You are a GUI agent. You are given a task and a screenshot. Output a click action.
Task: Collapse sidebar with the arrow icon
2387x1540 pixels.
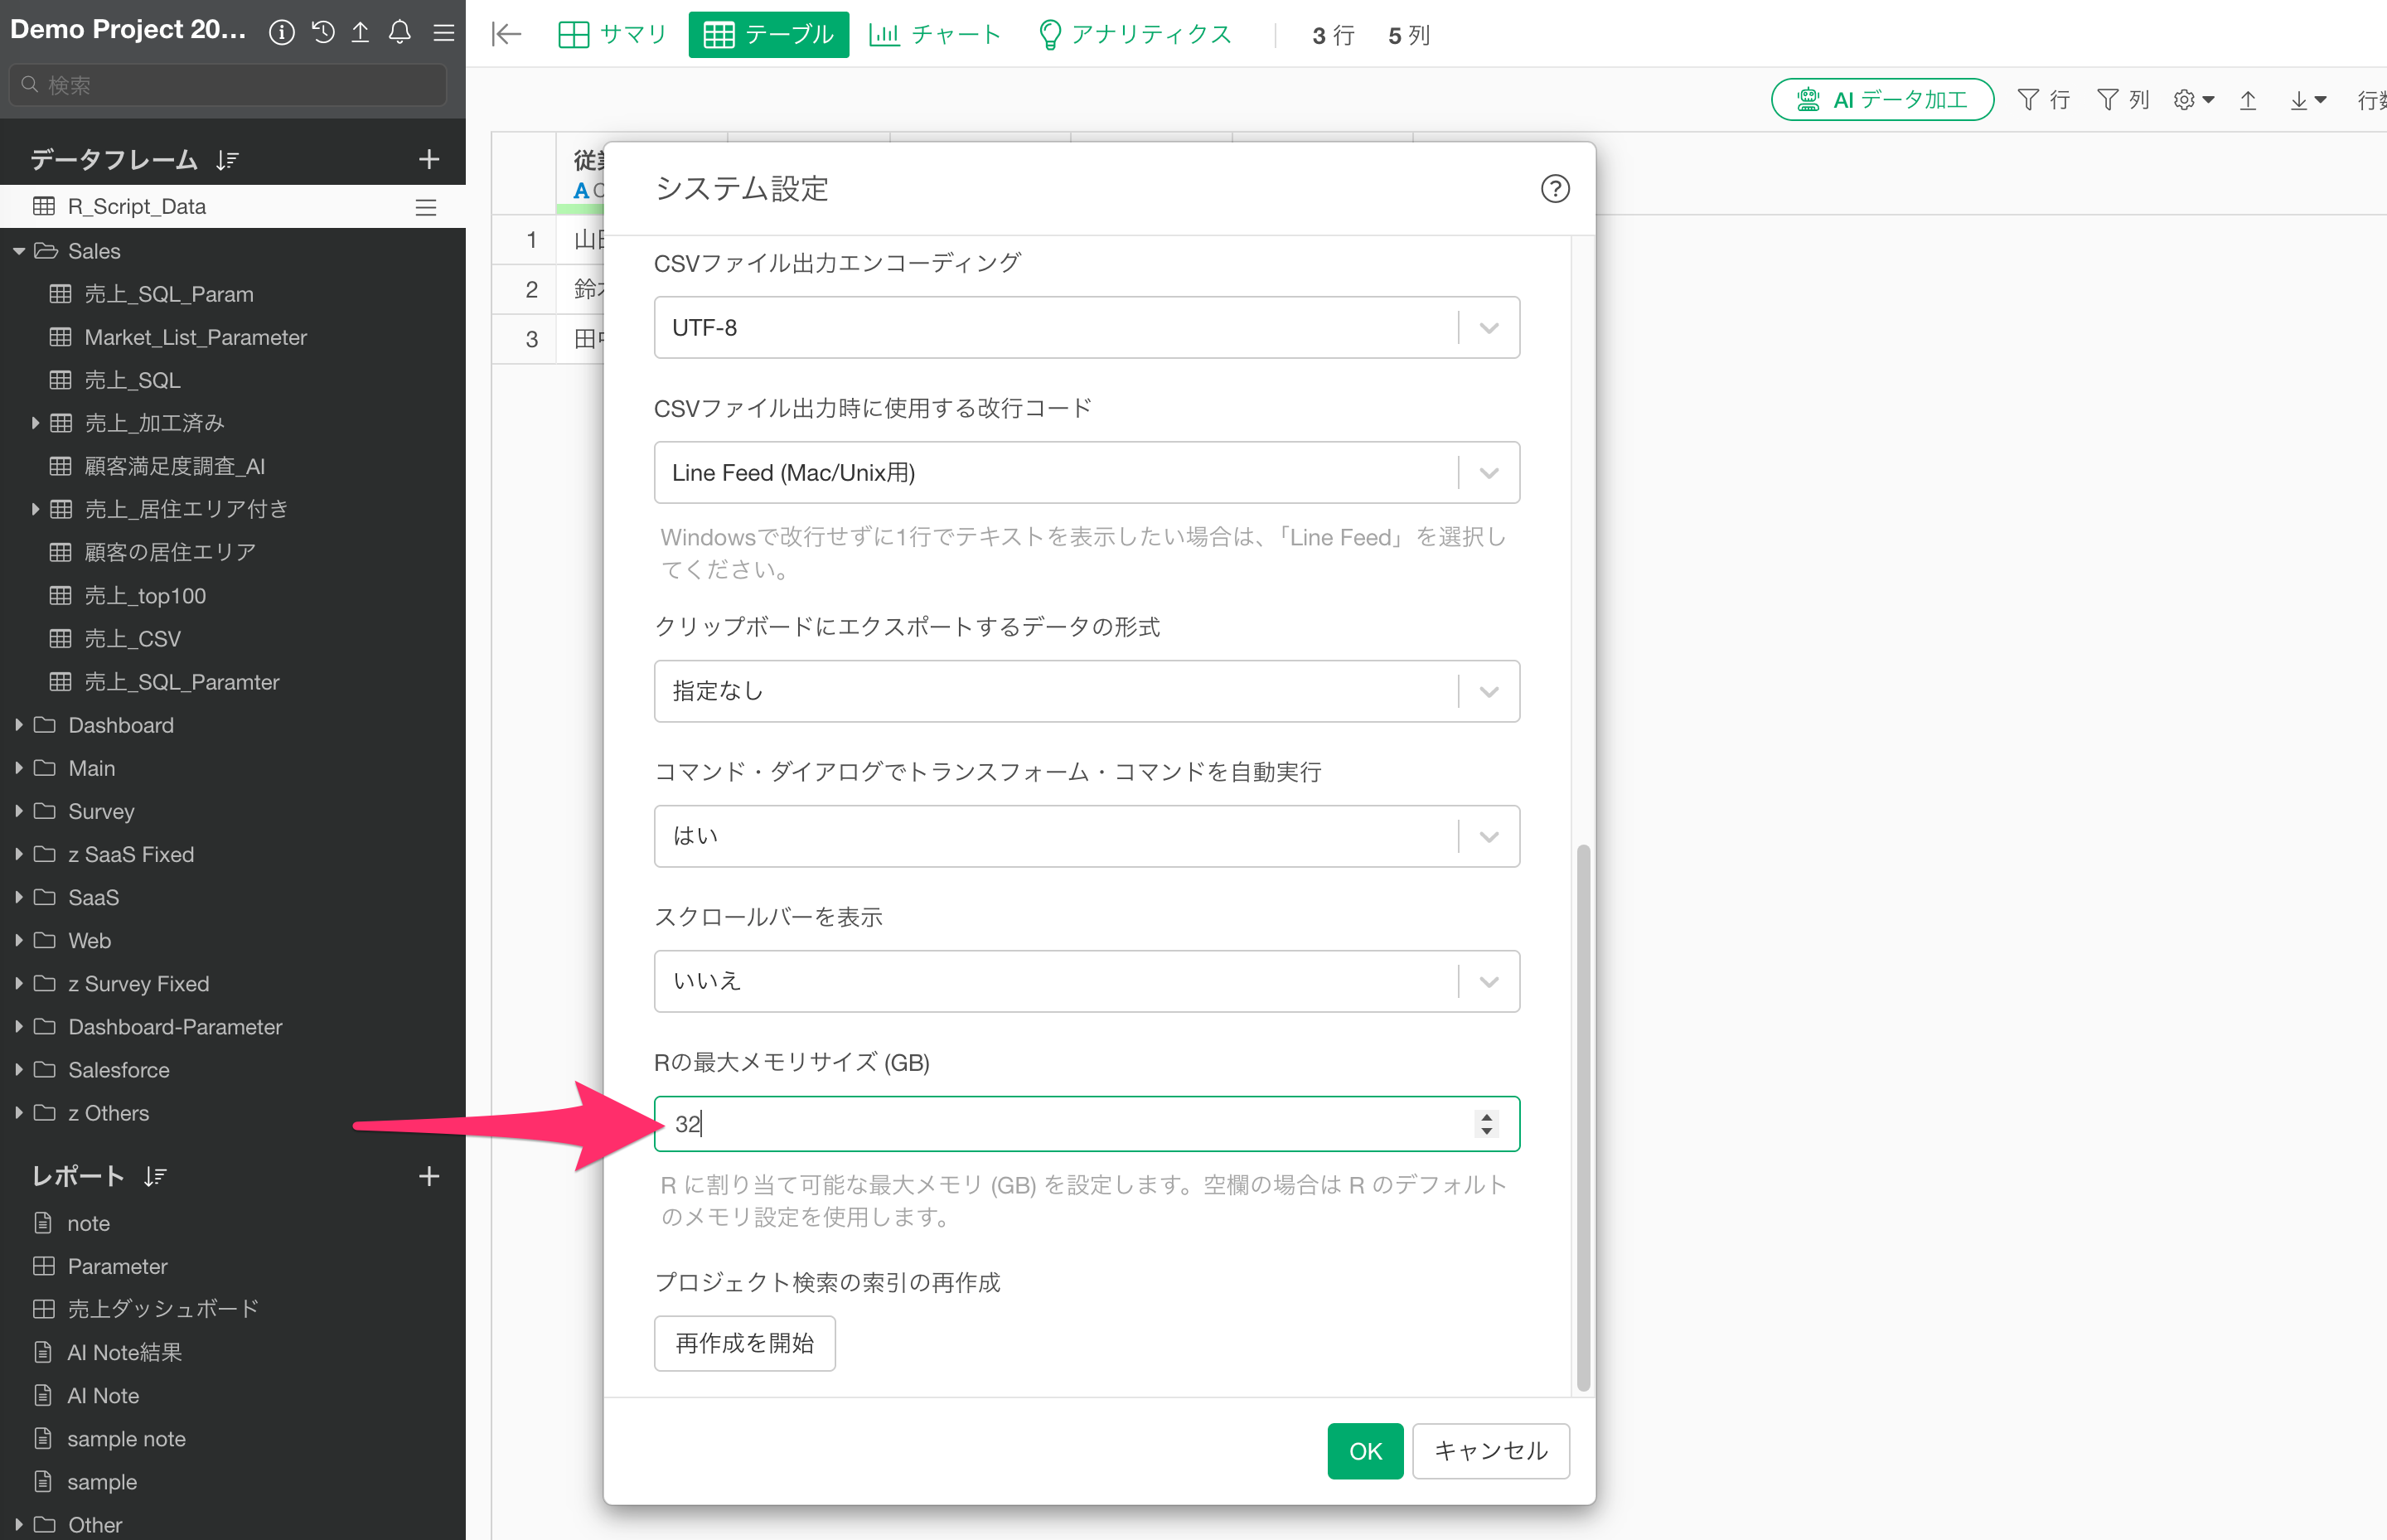[x=507, y=35]
